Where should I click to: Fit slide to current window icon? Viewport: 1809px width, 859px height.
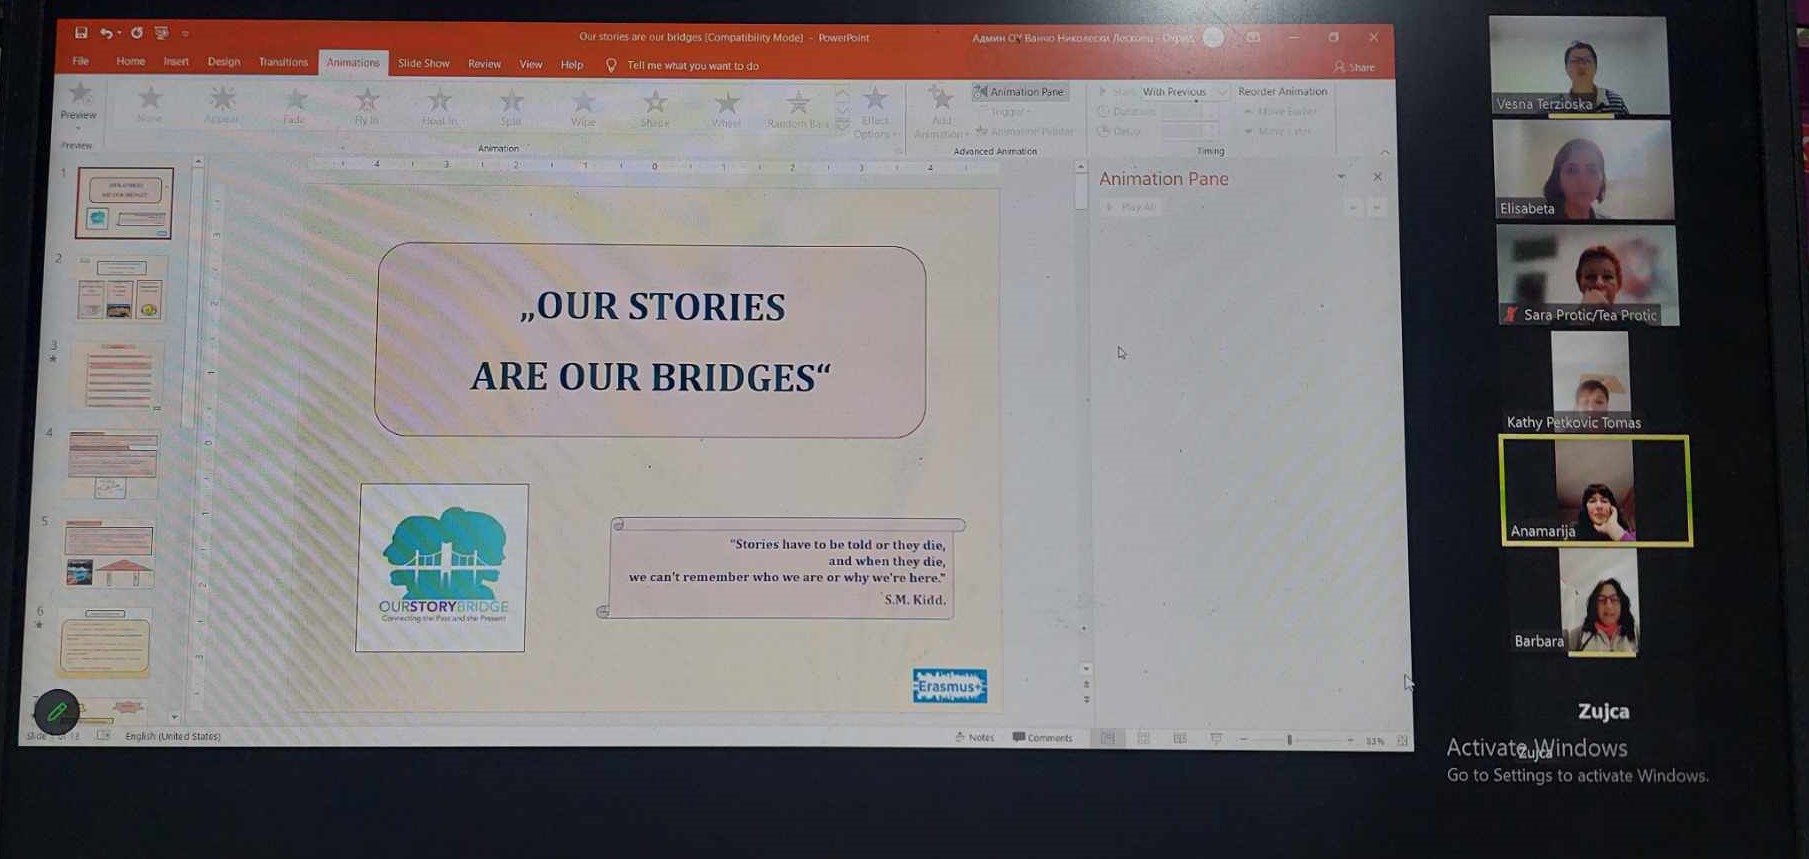click(x=1402, y=741)
